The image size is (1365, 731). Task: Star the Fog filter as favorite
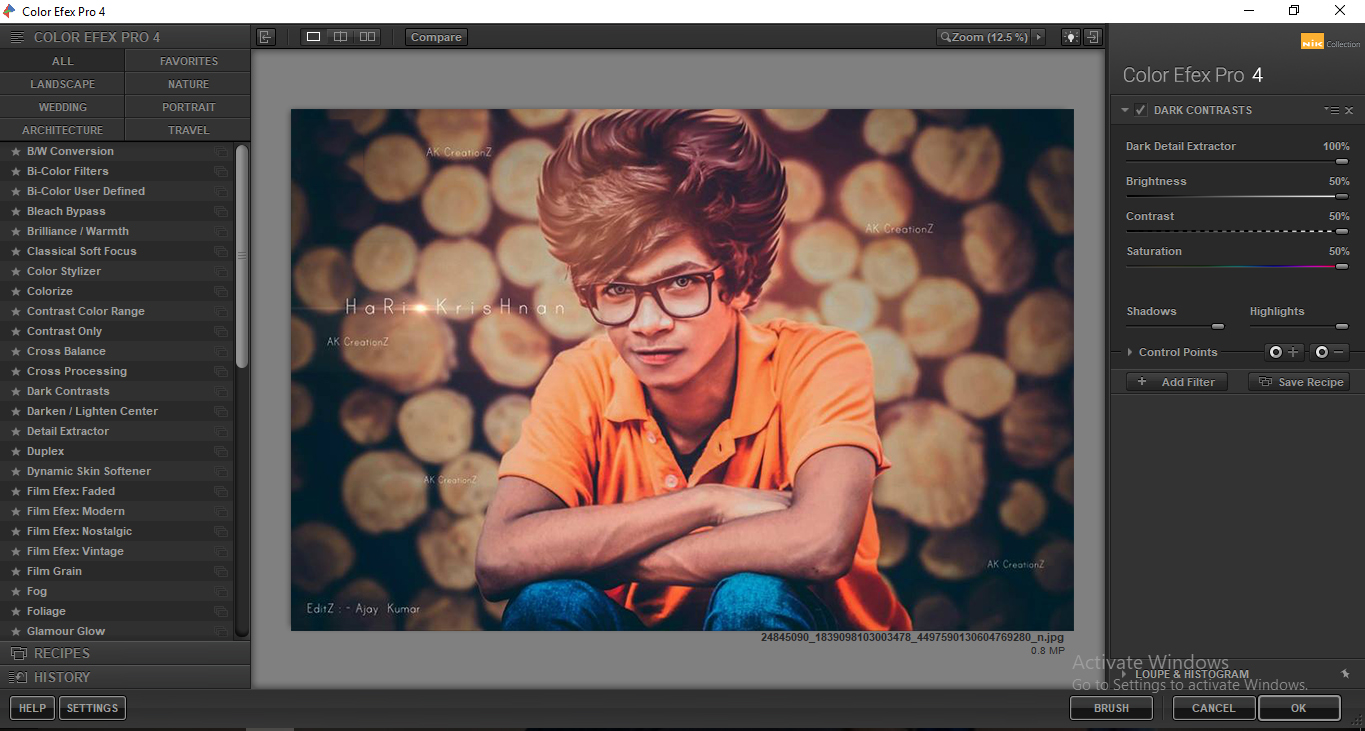(15, 592)
